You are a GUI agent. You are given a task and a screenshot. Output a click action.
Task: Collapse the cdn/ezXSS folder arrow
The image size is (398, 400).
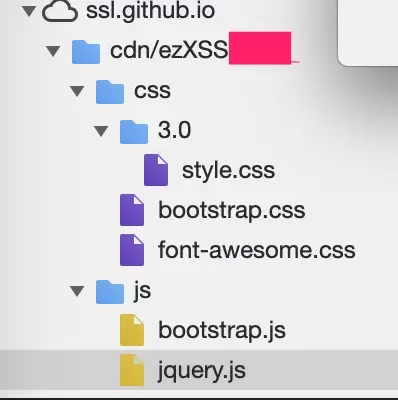[53, 51]
